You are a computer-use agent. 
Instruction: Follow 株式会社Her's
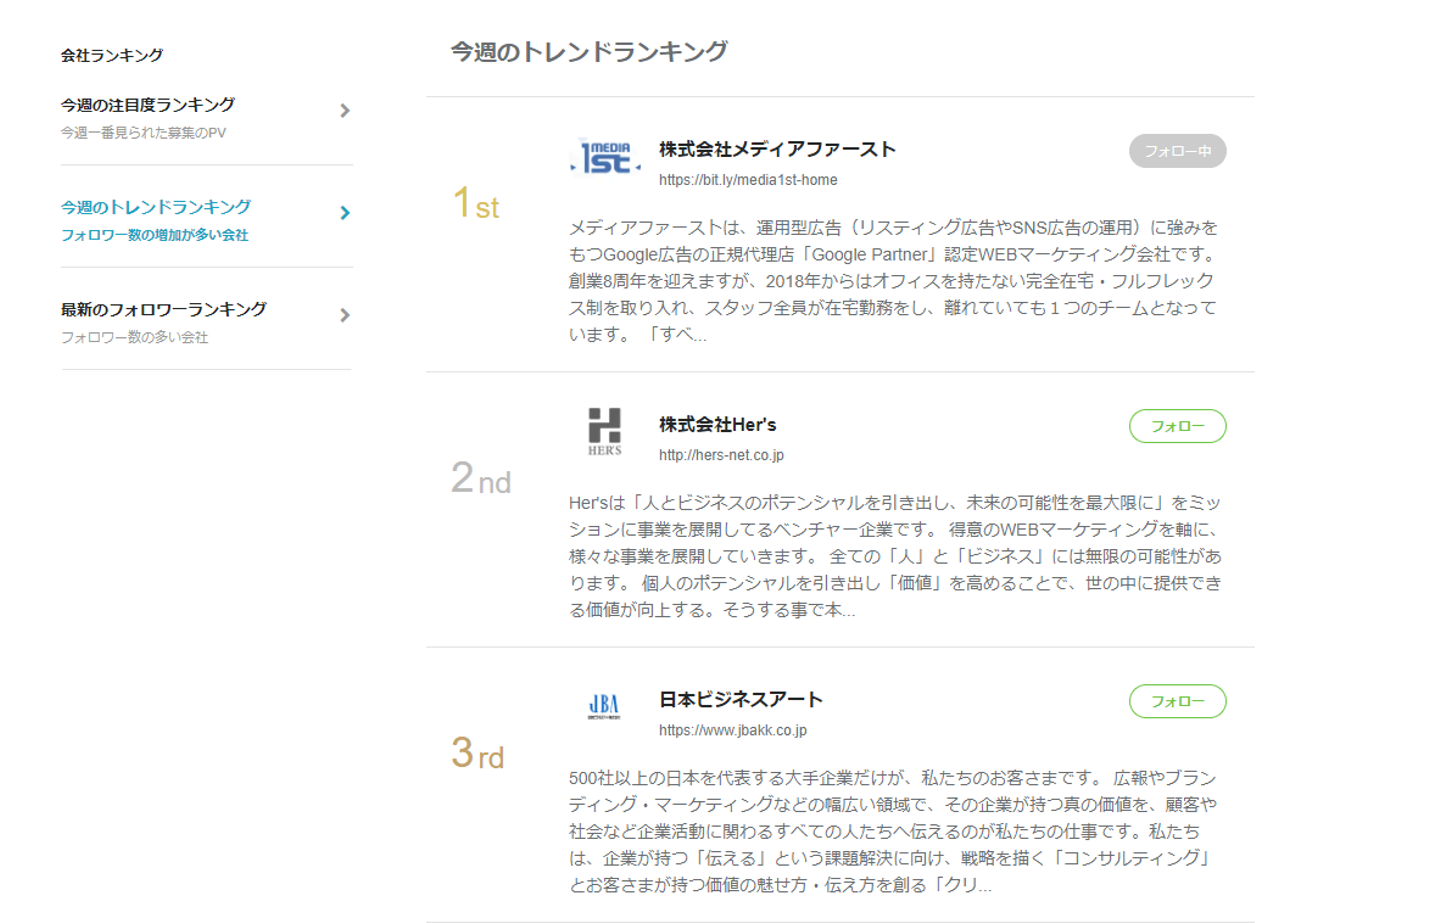coord(1177,426)
